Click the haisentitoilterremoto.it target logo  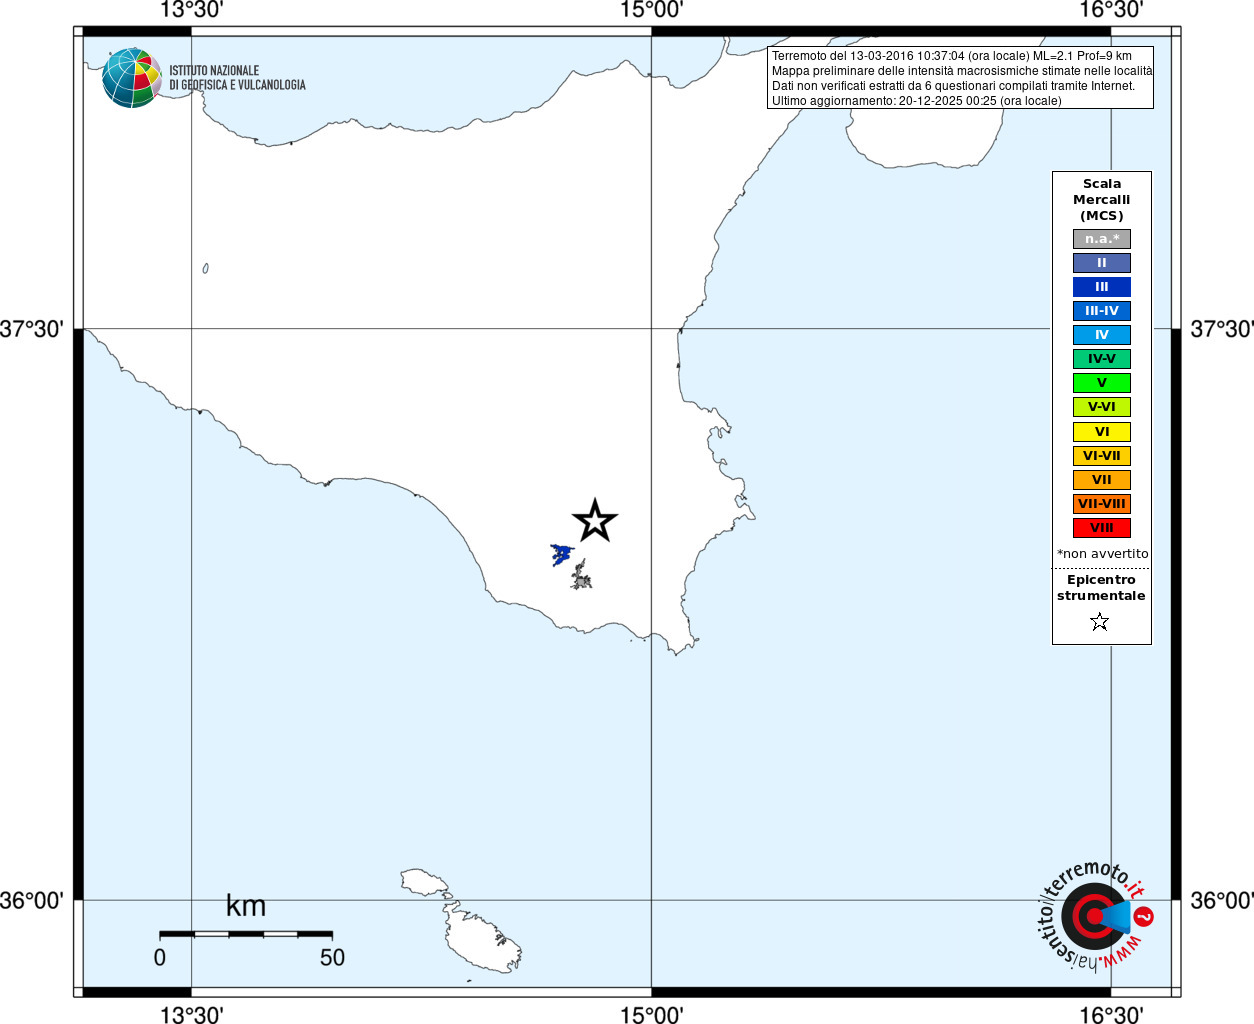pos(1096,916)
